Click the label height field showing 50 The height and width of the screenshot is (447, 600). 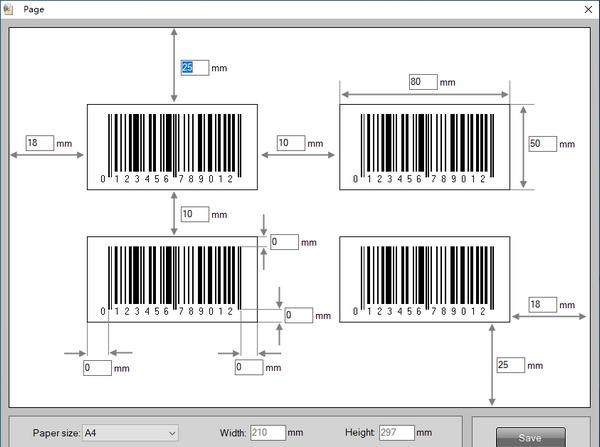[543, 144]
